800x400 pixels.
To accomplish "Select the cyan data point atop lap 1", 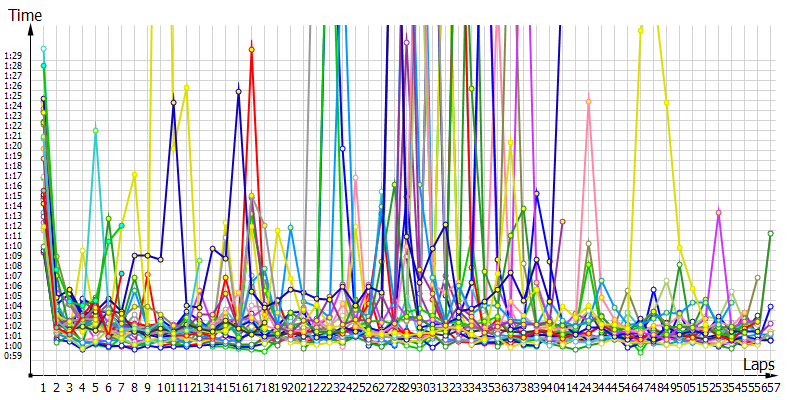I will [x=43, y=48].
